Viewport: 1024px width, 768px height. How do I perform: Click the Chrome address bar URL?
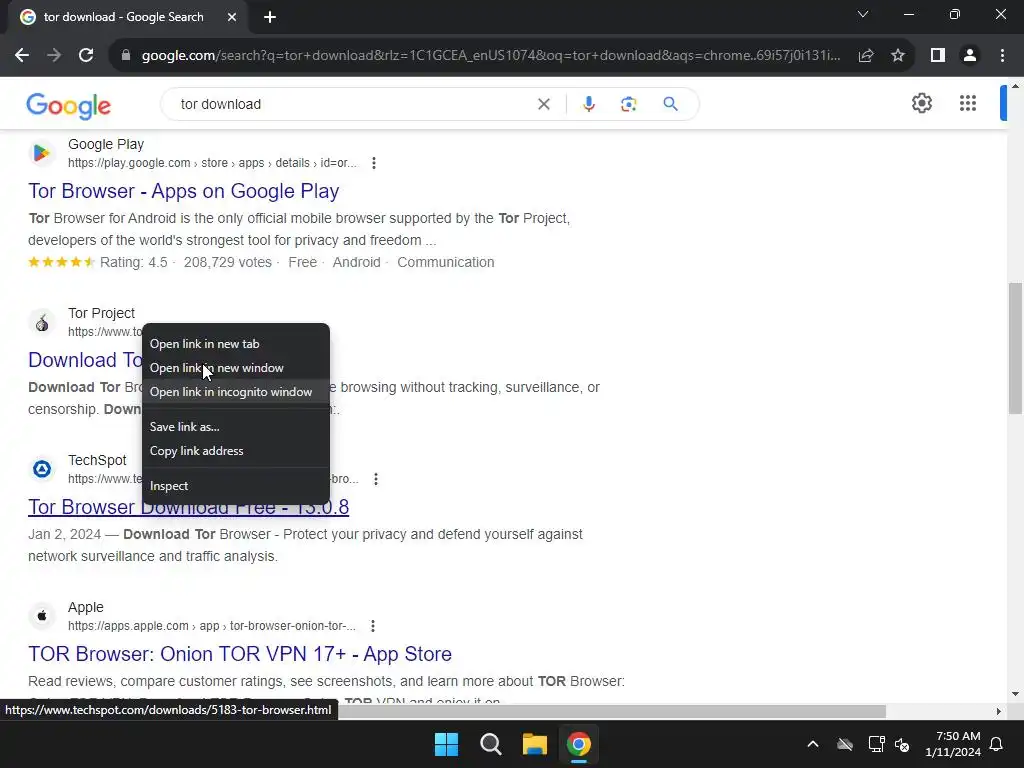(x=491, y=56)
